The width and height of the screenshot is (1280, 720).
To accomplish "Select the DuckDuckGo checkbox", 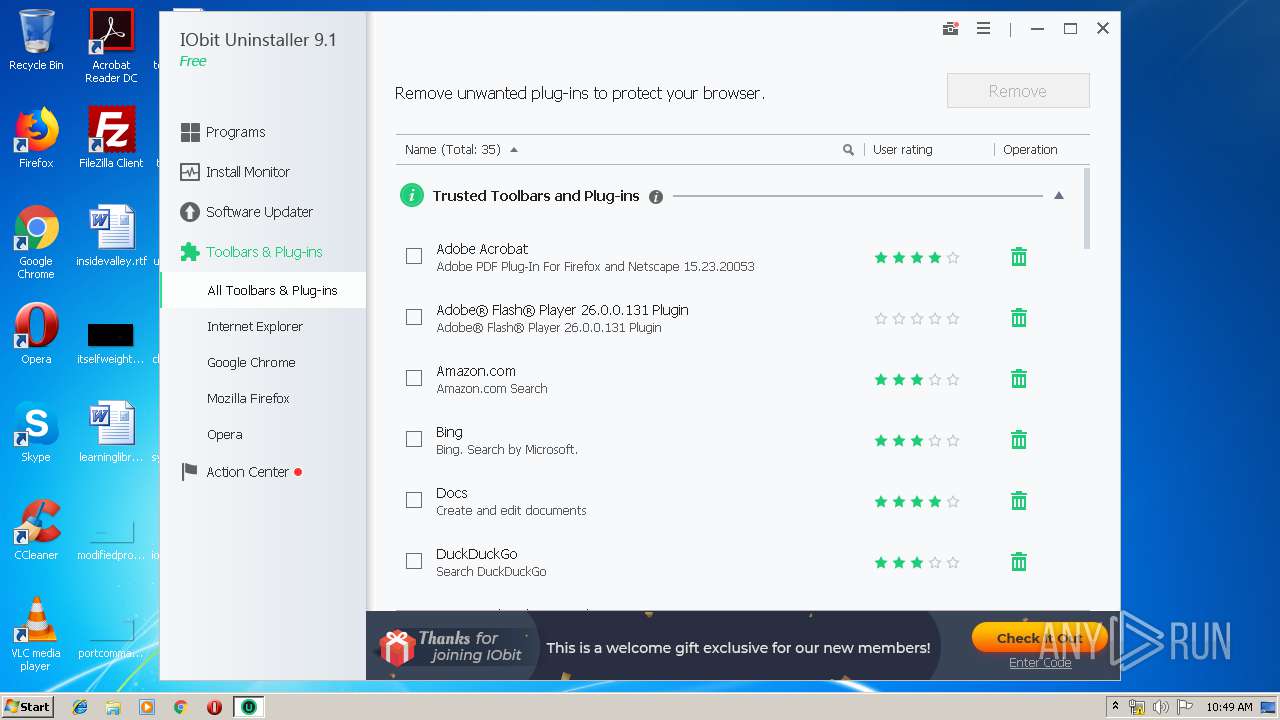I will pyautogui.click(x=414, y=562).
